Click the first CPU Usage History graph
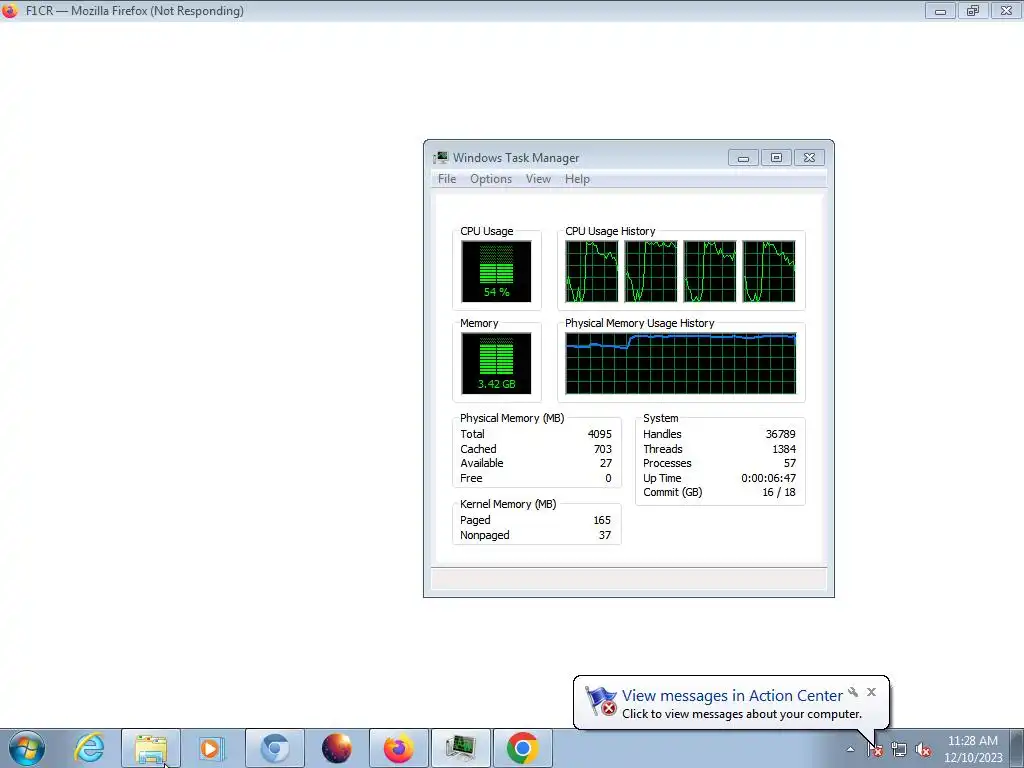Viewport: 1024px width, 768px height. pyautogui.click(x=592, y=271)
